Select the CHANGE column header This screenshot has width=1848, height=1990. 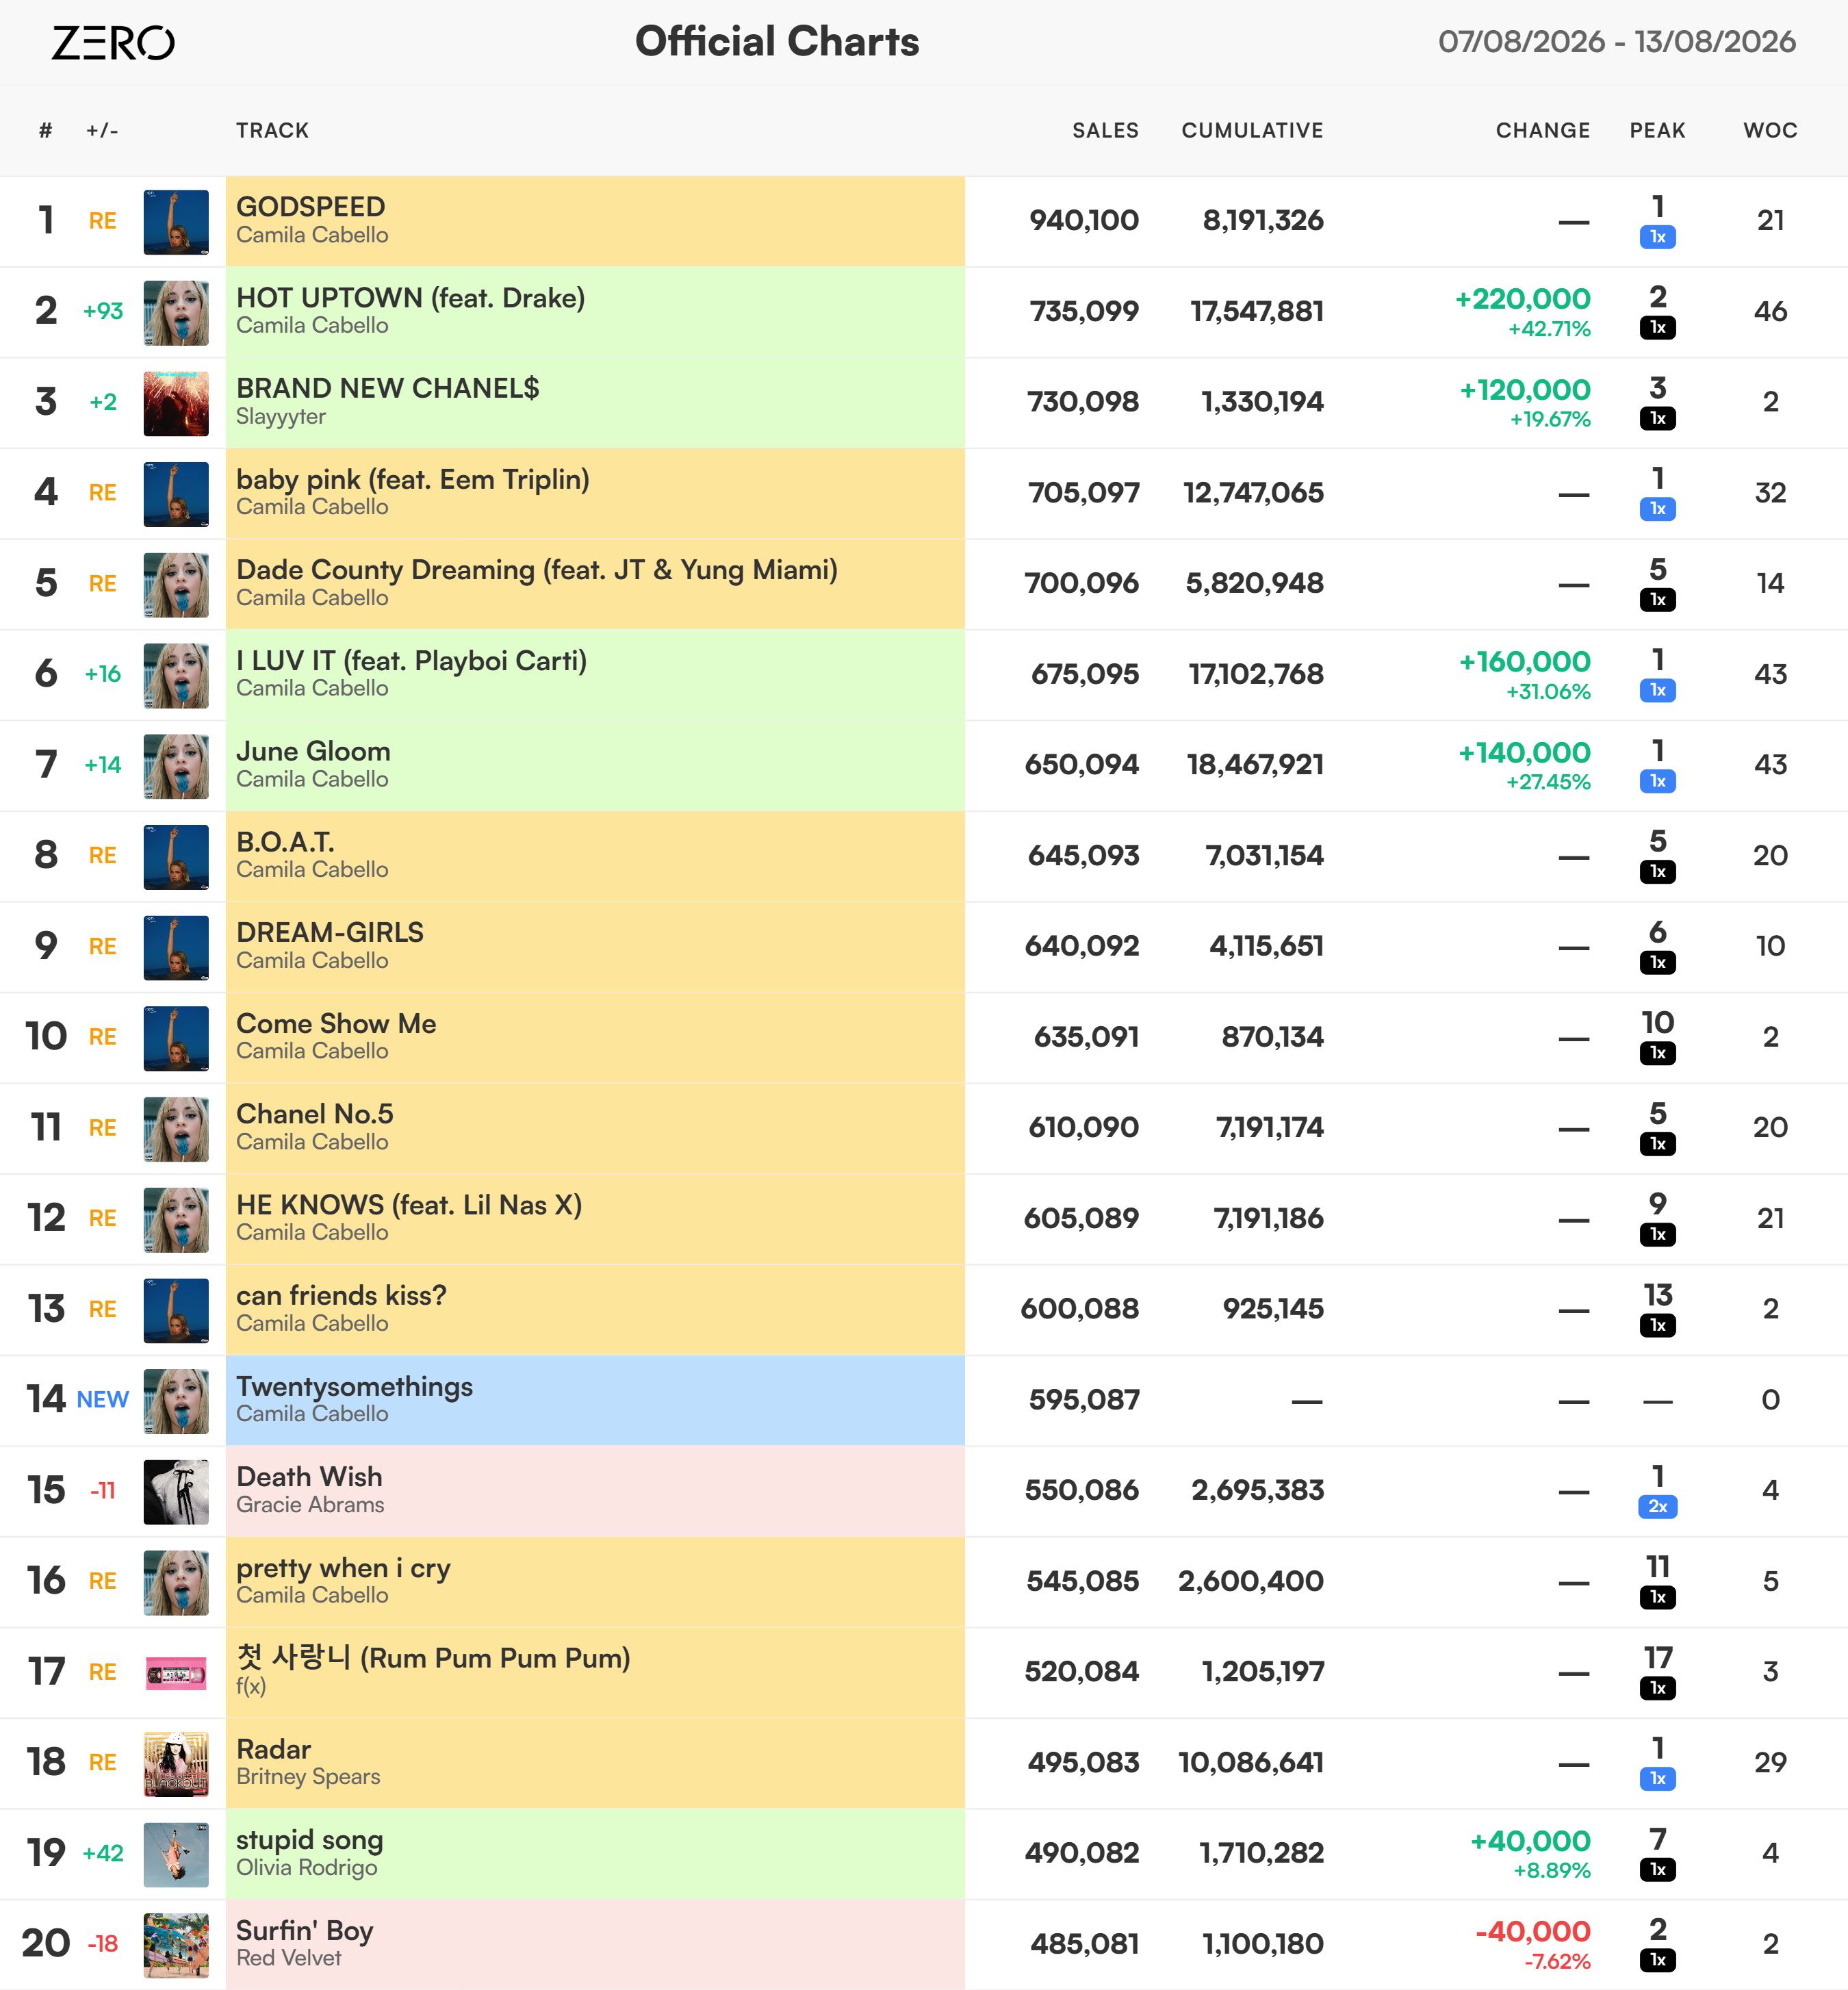[1543, 131]
